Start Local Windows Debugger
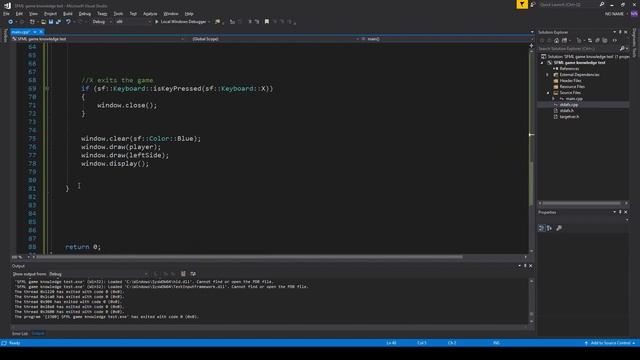 180,22
